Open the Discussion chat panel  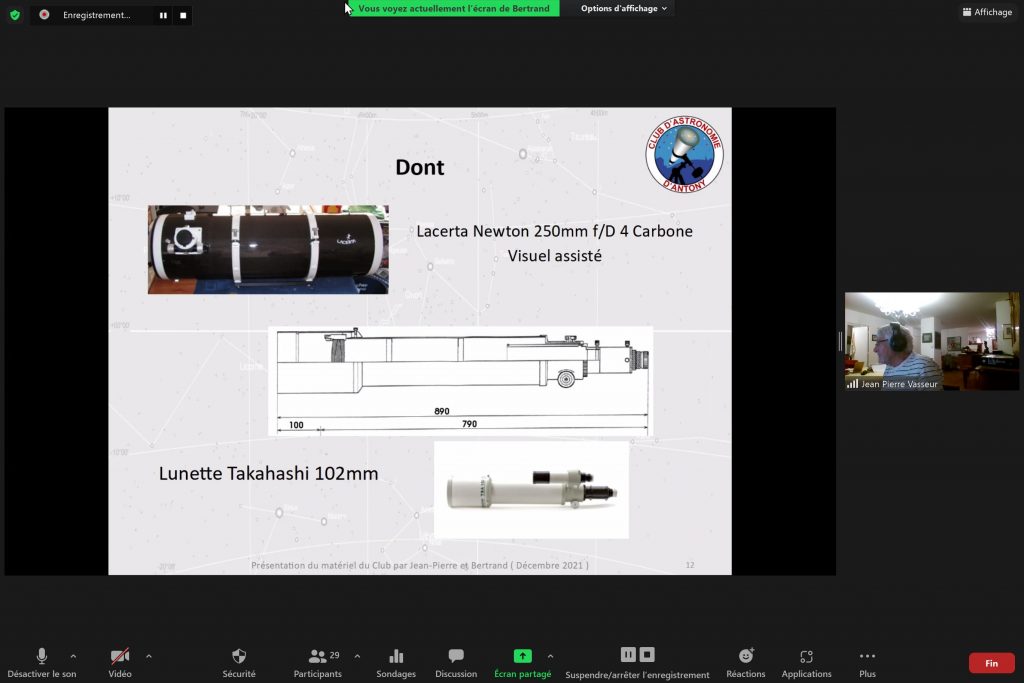tap(456, 663)
